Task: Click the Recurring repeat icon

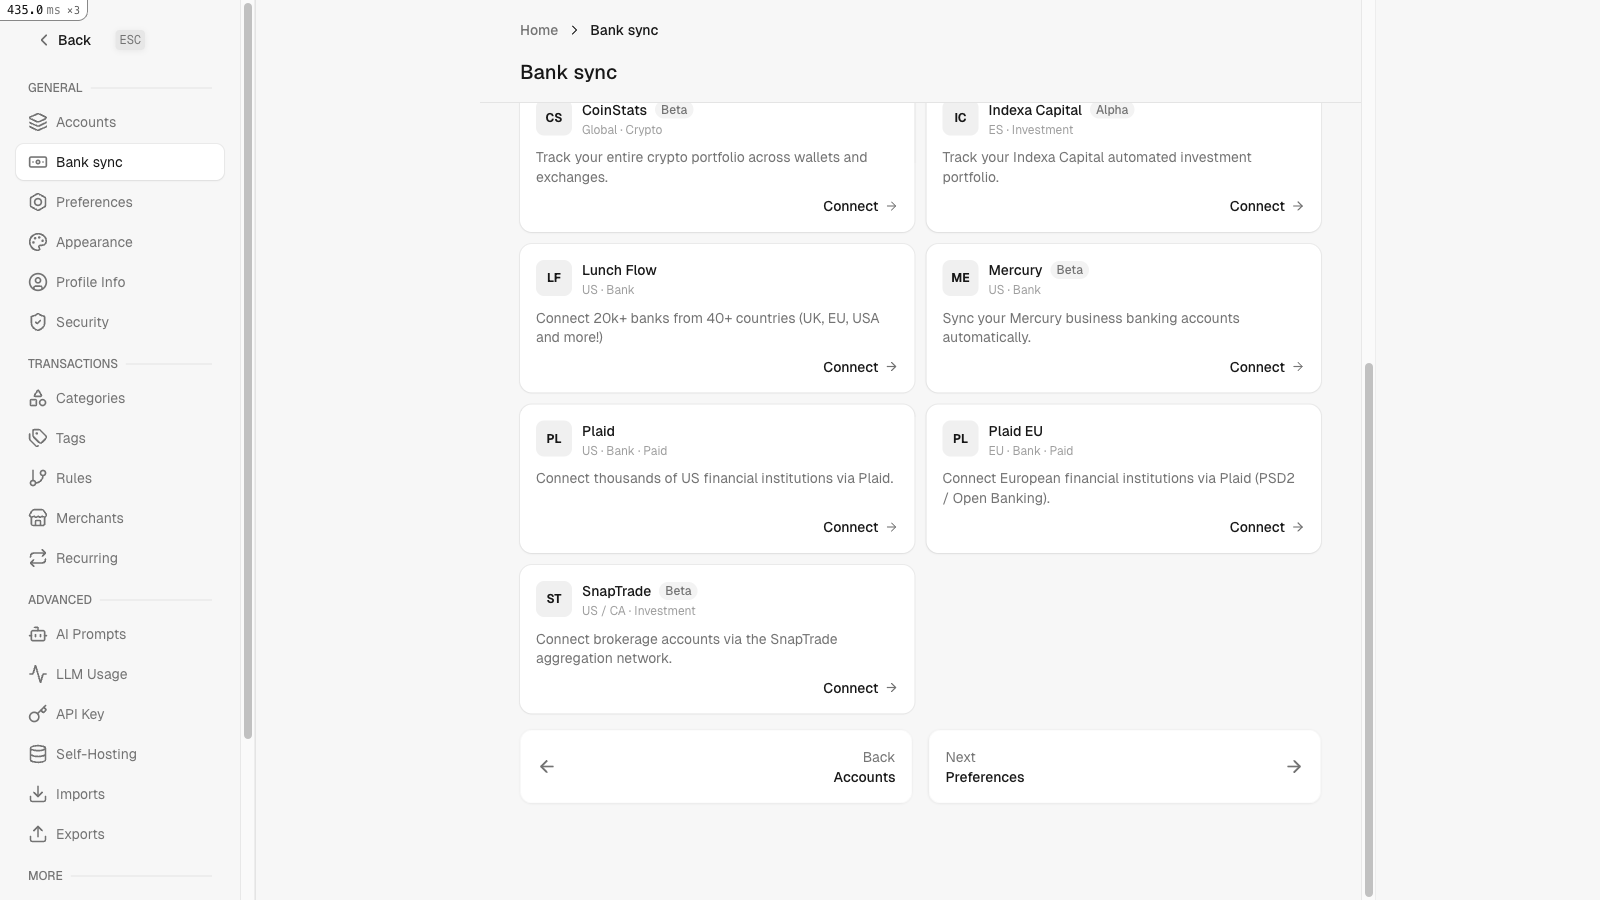Action: click(x=38, y=558)
